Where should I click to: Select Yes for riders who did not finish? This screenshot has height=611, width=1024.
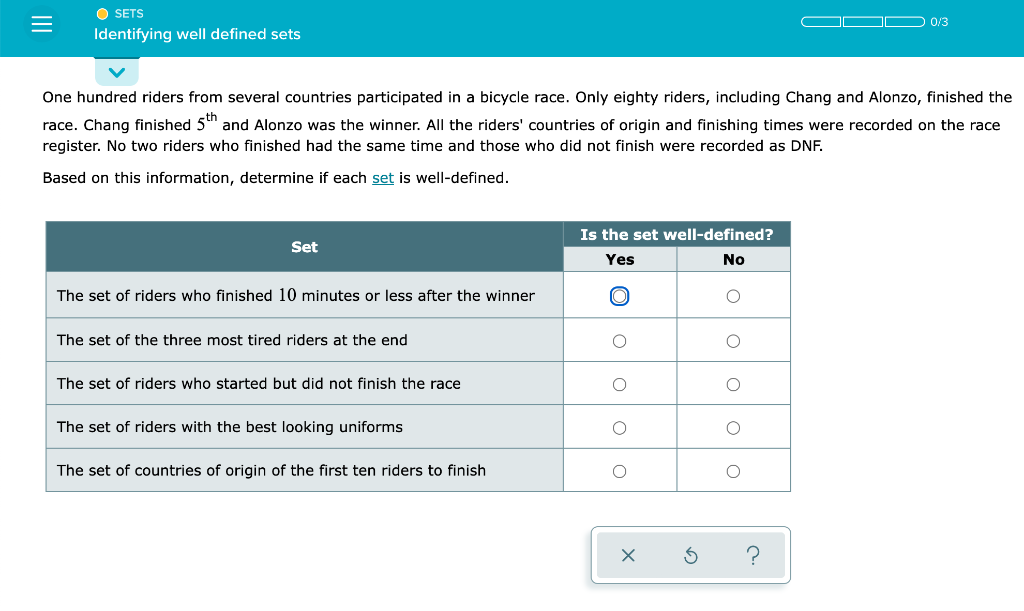click(x=620, y=383)
